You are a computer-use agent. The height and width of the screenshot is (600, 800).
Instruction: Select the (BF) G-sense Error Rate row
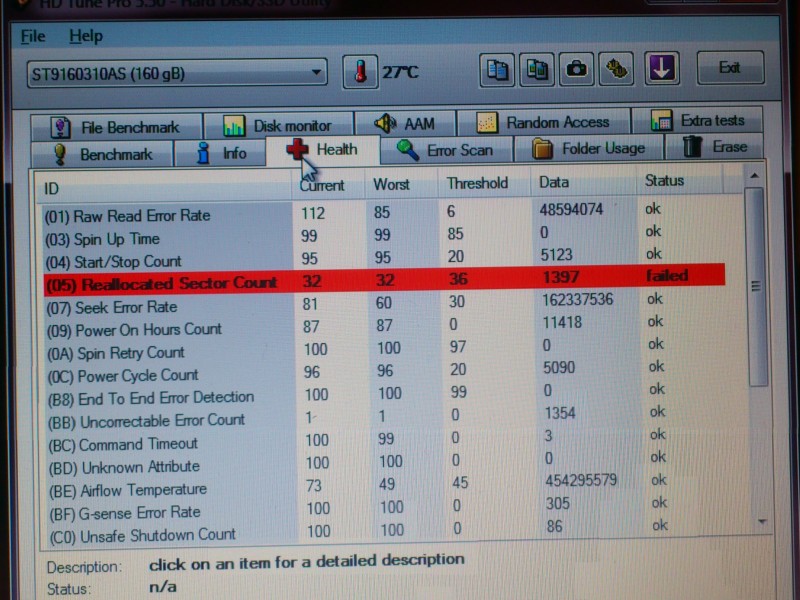(386, 509)
